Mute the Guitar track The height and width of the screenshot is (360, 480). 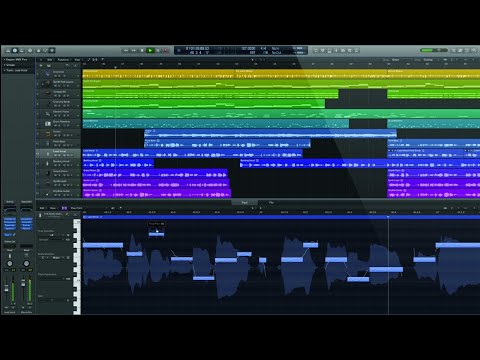point(55,136)
